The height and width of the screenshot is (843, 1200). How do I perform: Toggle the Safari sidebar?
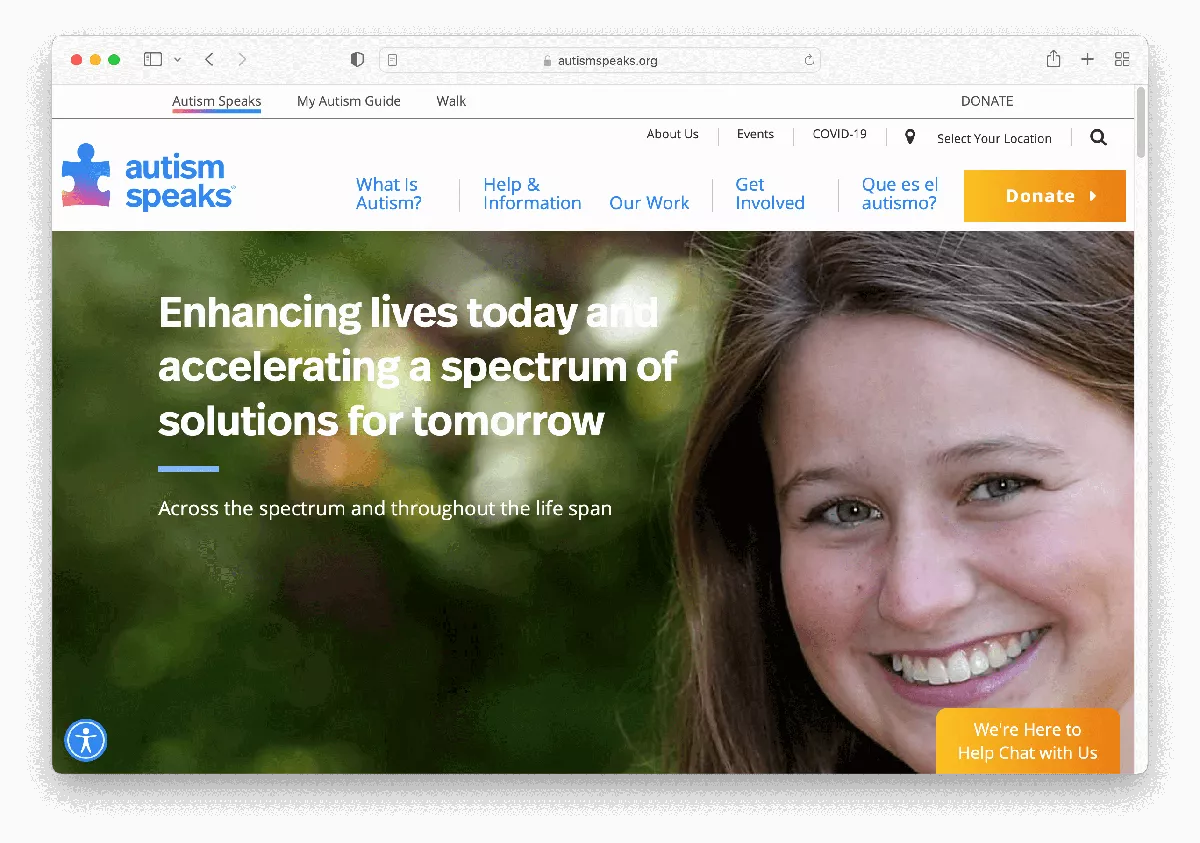click(153, 60)
